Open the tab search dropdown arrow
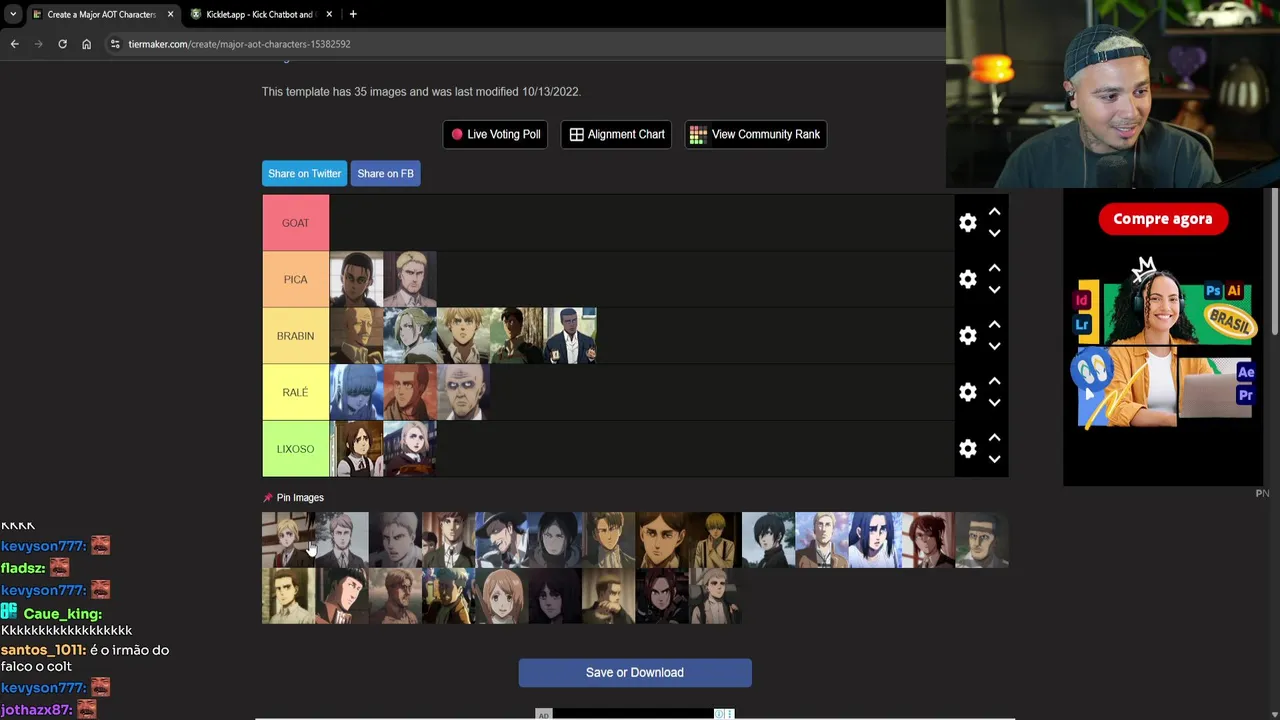 click(13, 14)
